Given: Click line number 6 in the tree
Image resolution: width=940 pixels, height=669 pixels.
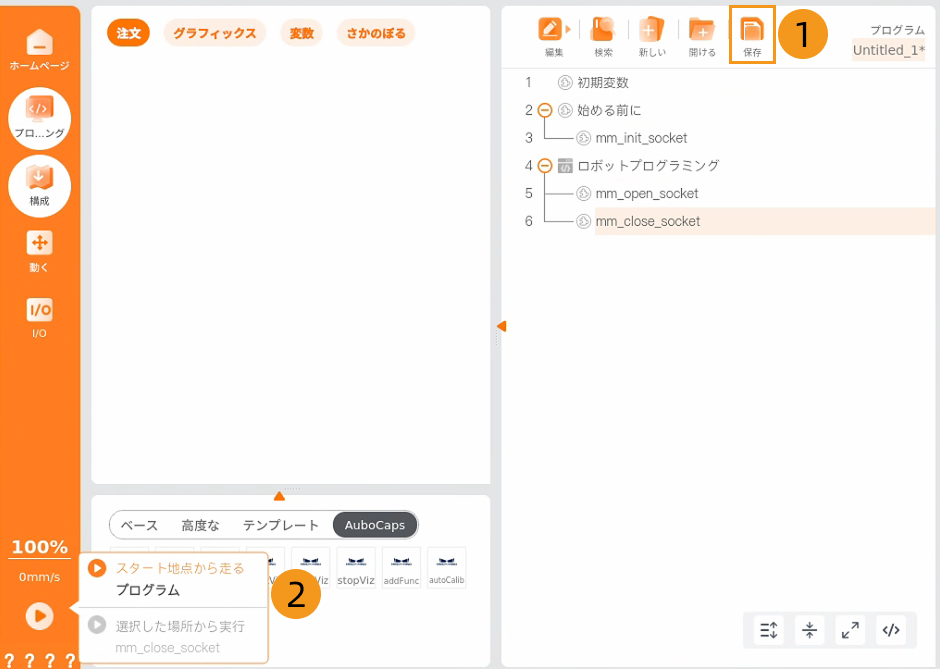Looking at the screenshot, I should 528,221.
